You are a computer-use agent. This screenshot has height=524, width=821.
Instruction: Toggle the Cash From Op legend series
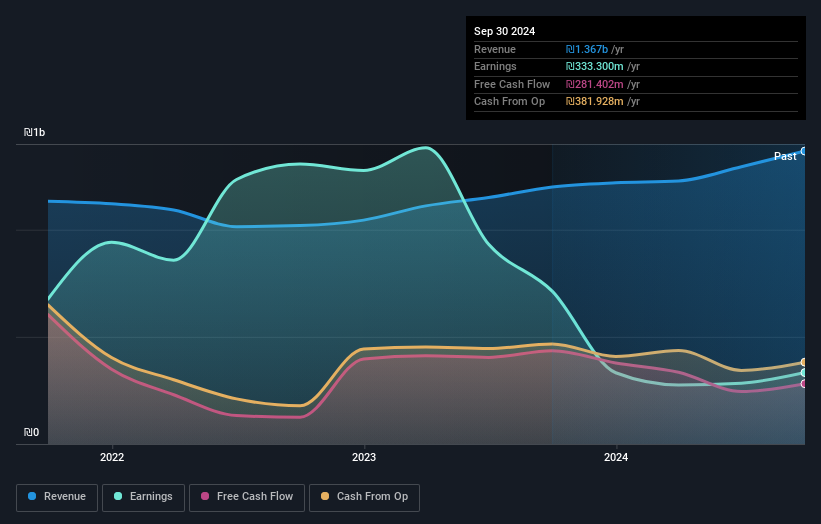[364, 497]
